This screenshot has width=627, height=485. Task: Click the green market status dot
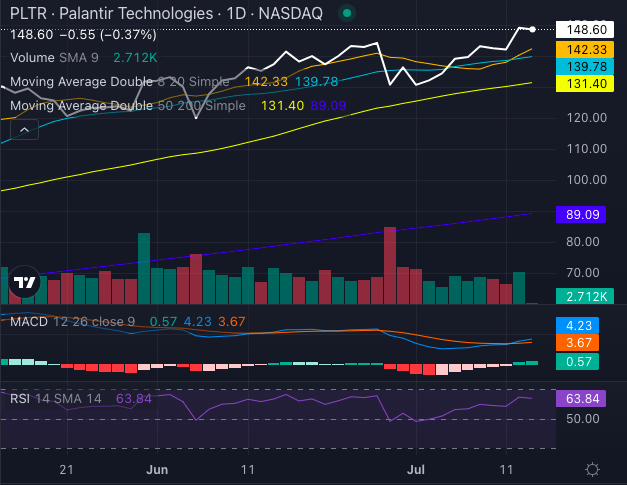point(347,14)
